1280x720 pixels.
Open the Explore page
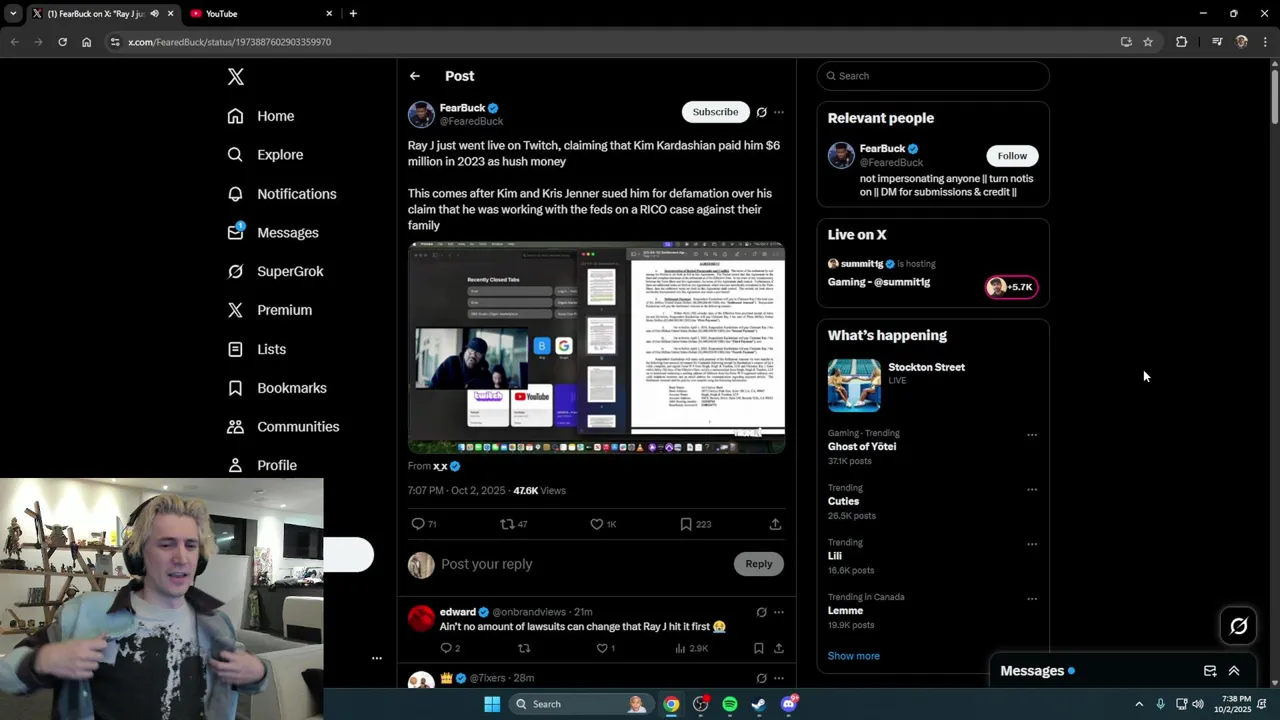[x=265, y=155]
